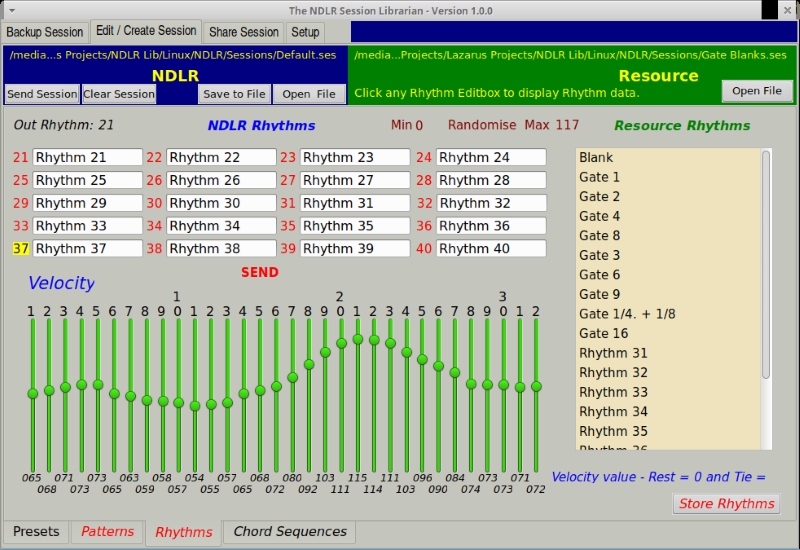Image resolution: width=800 pixels, height=550 pixels.
Task: Click the Store Rhythms button
Action: point(727,504)
